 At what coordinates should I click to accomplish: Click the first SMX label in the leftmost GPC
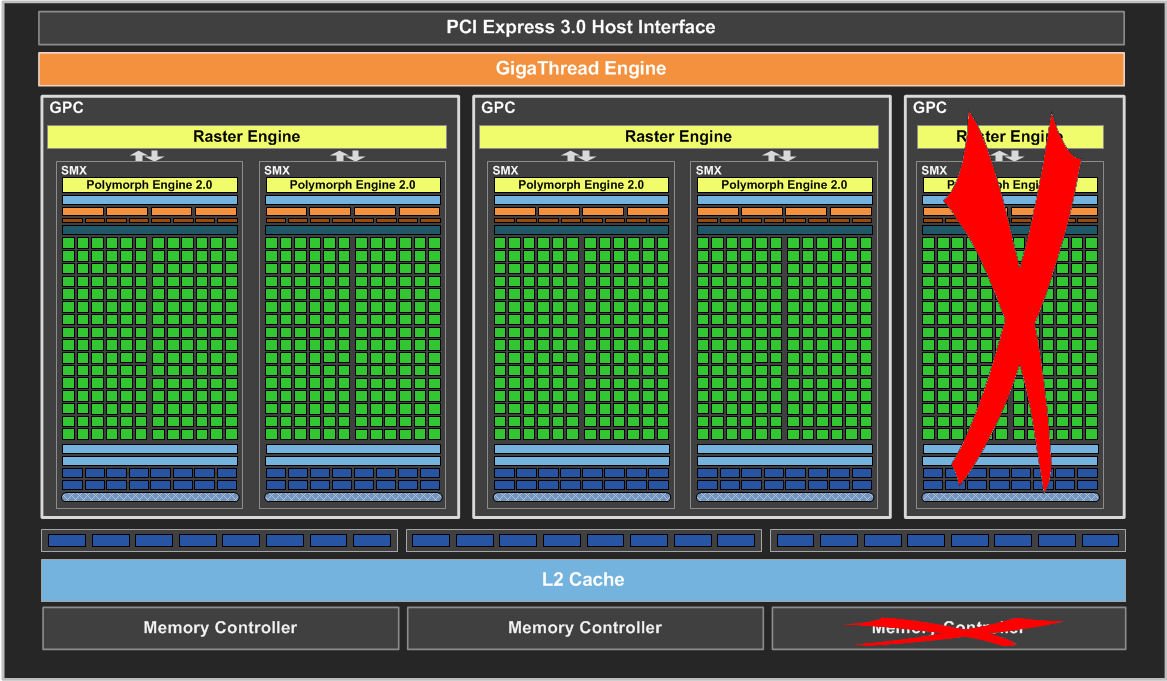point(74,170)
